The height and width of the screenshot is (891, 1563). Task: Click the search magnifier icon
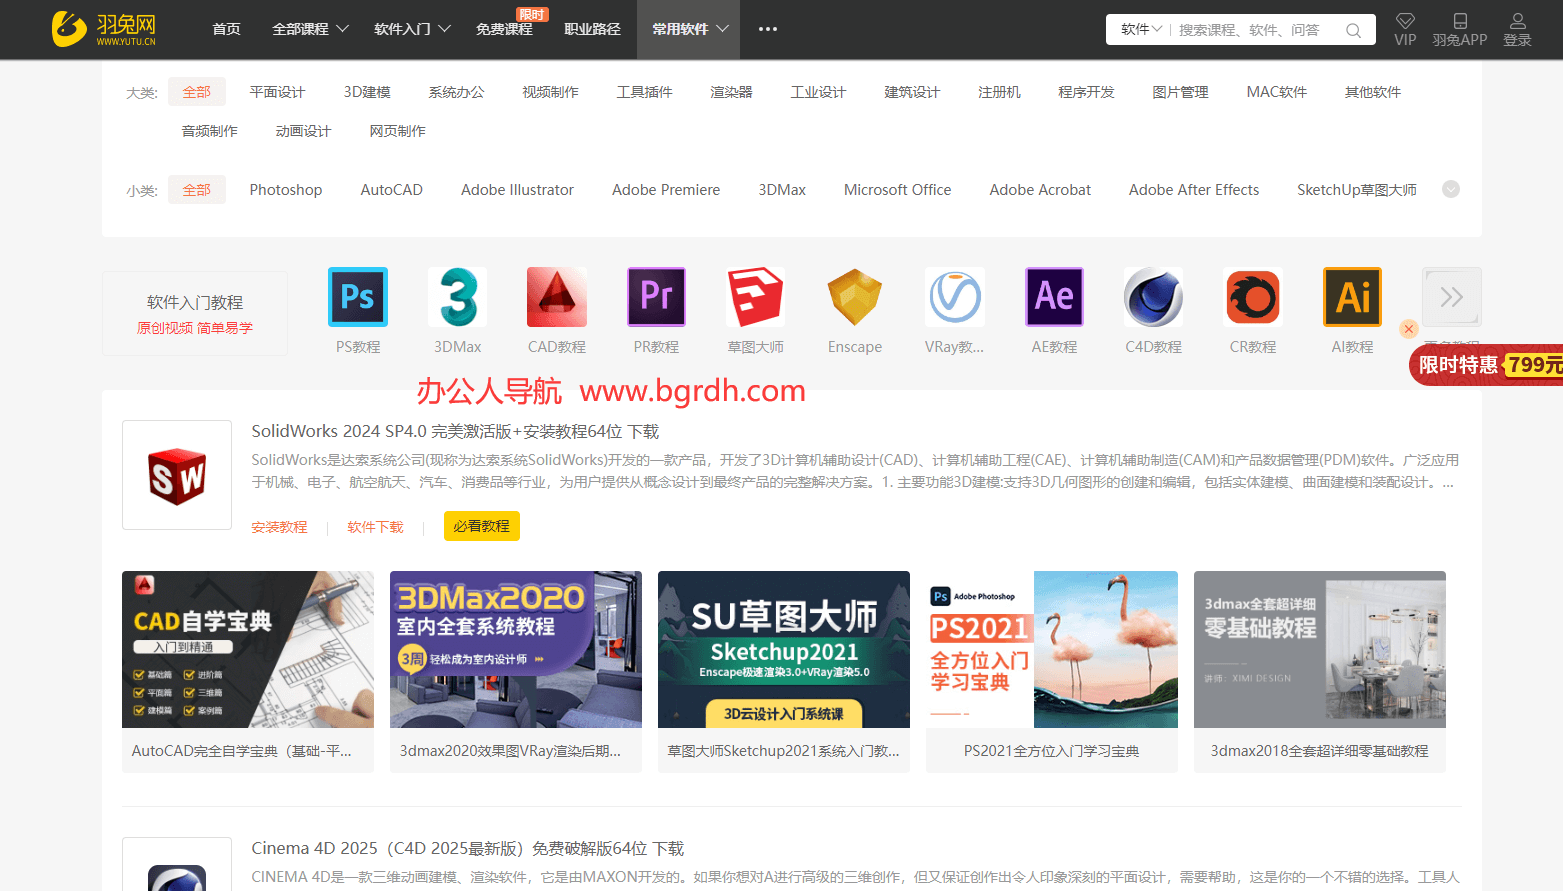pyautogui.click(x=1353, y=30)
